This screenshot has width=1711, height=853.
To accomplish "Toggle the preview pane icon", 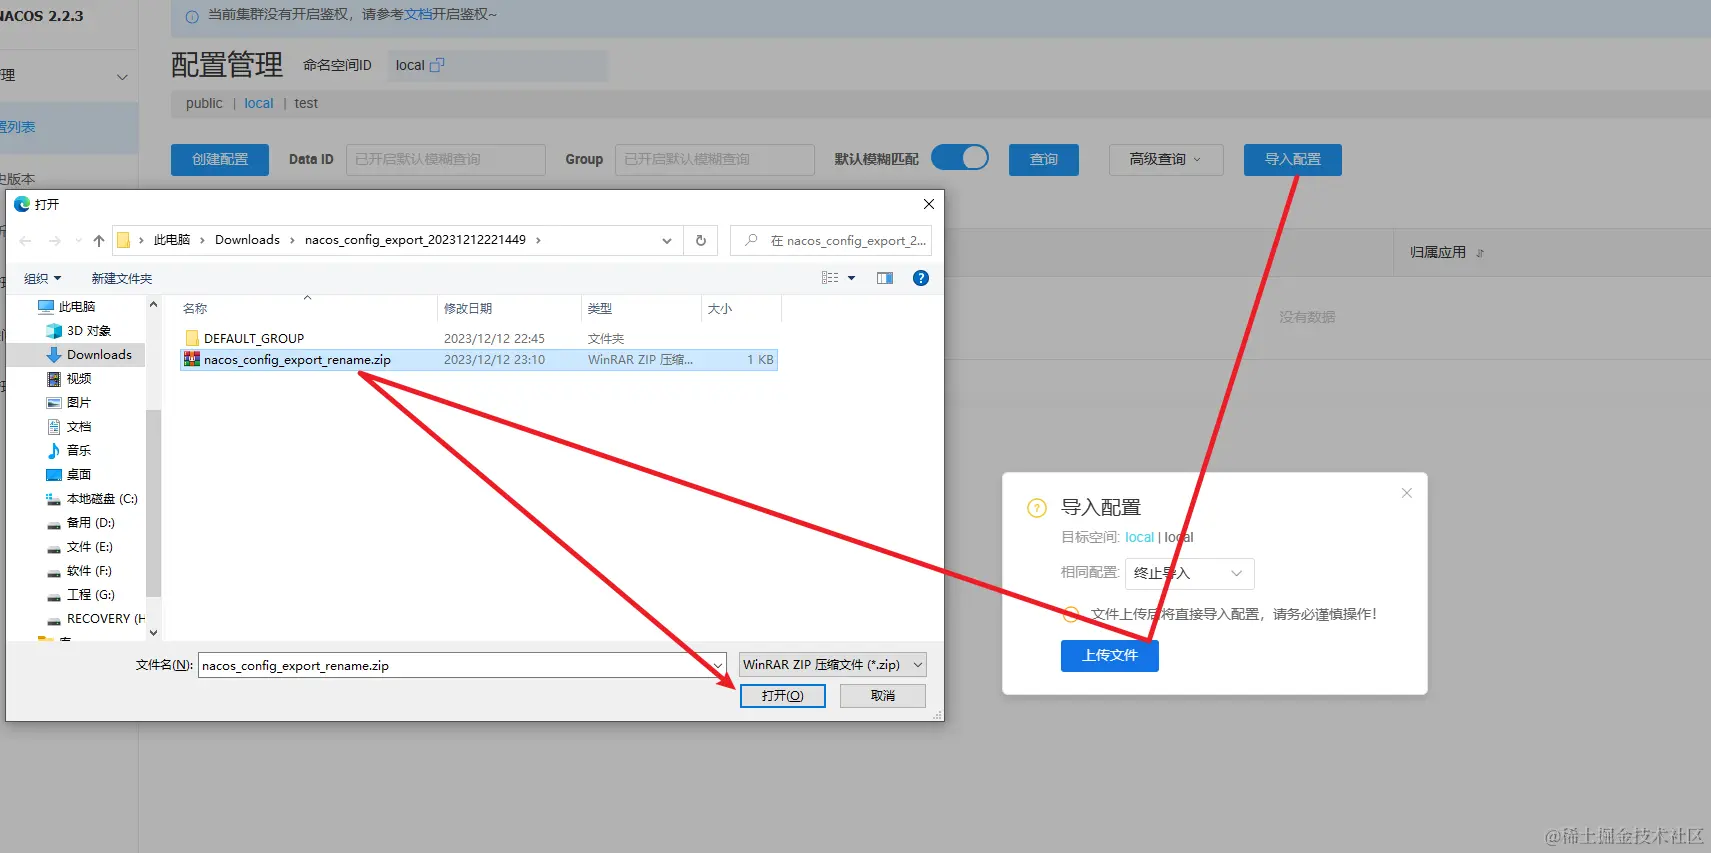I will click(885, 278).
